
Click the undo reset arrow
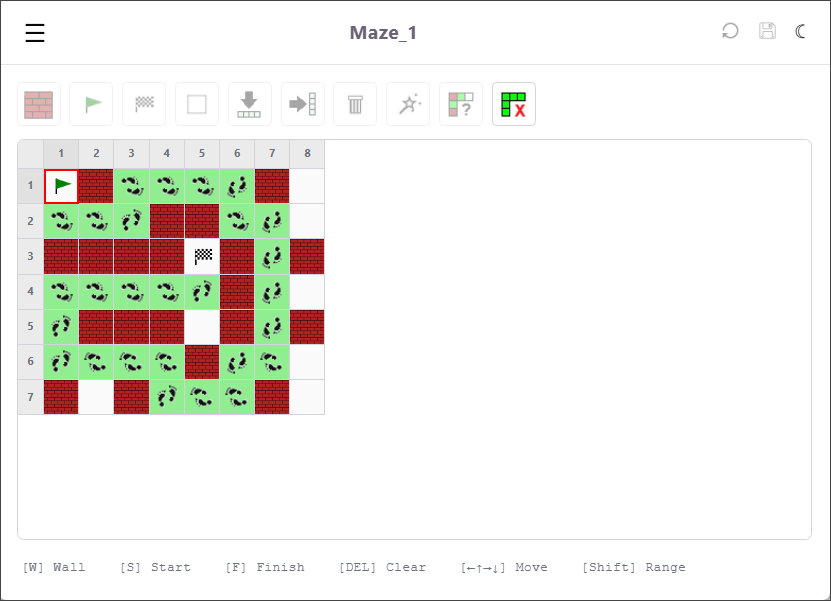click(x=729, y=31)
